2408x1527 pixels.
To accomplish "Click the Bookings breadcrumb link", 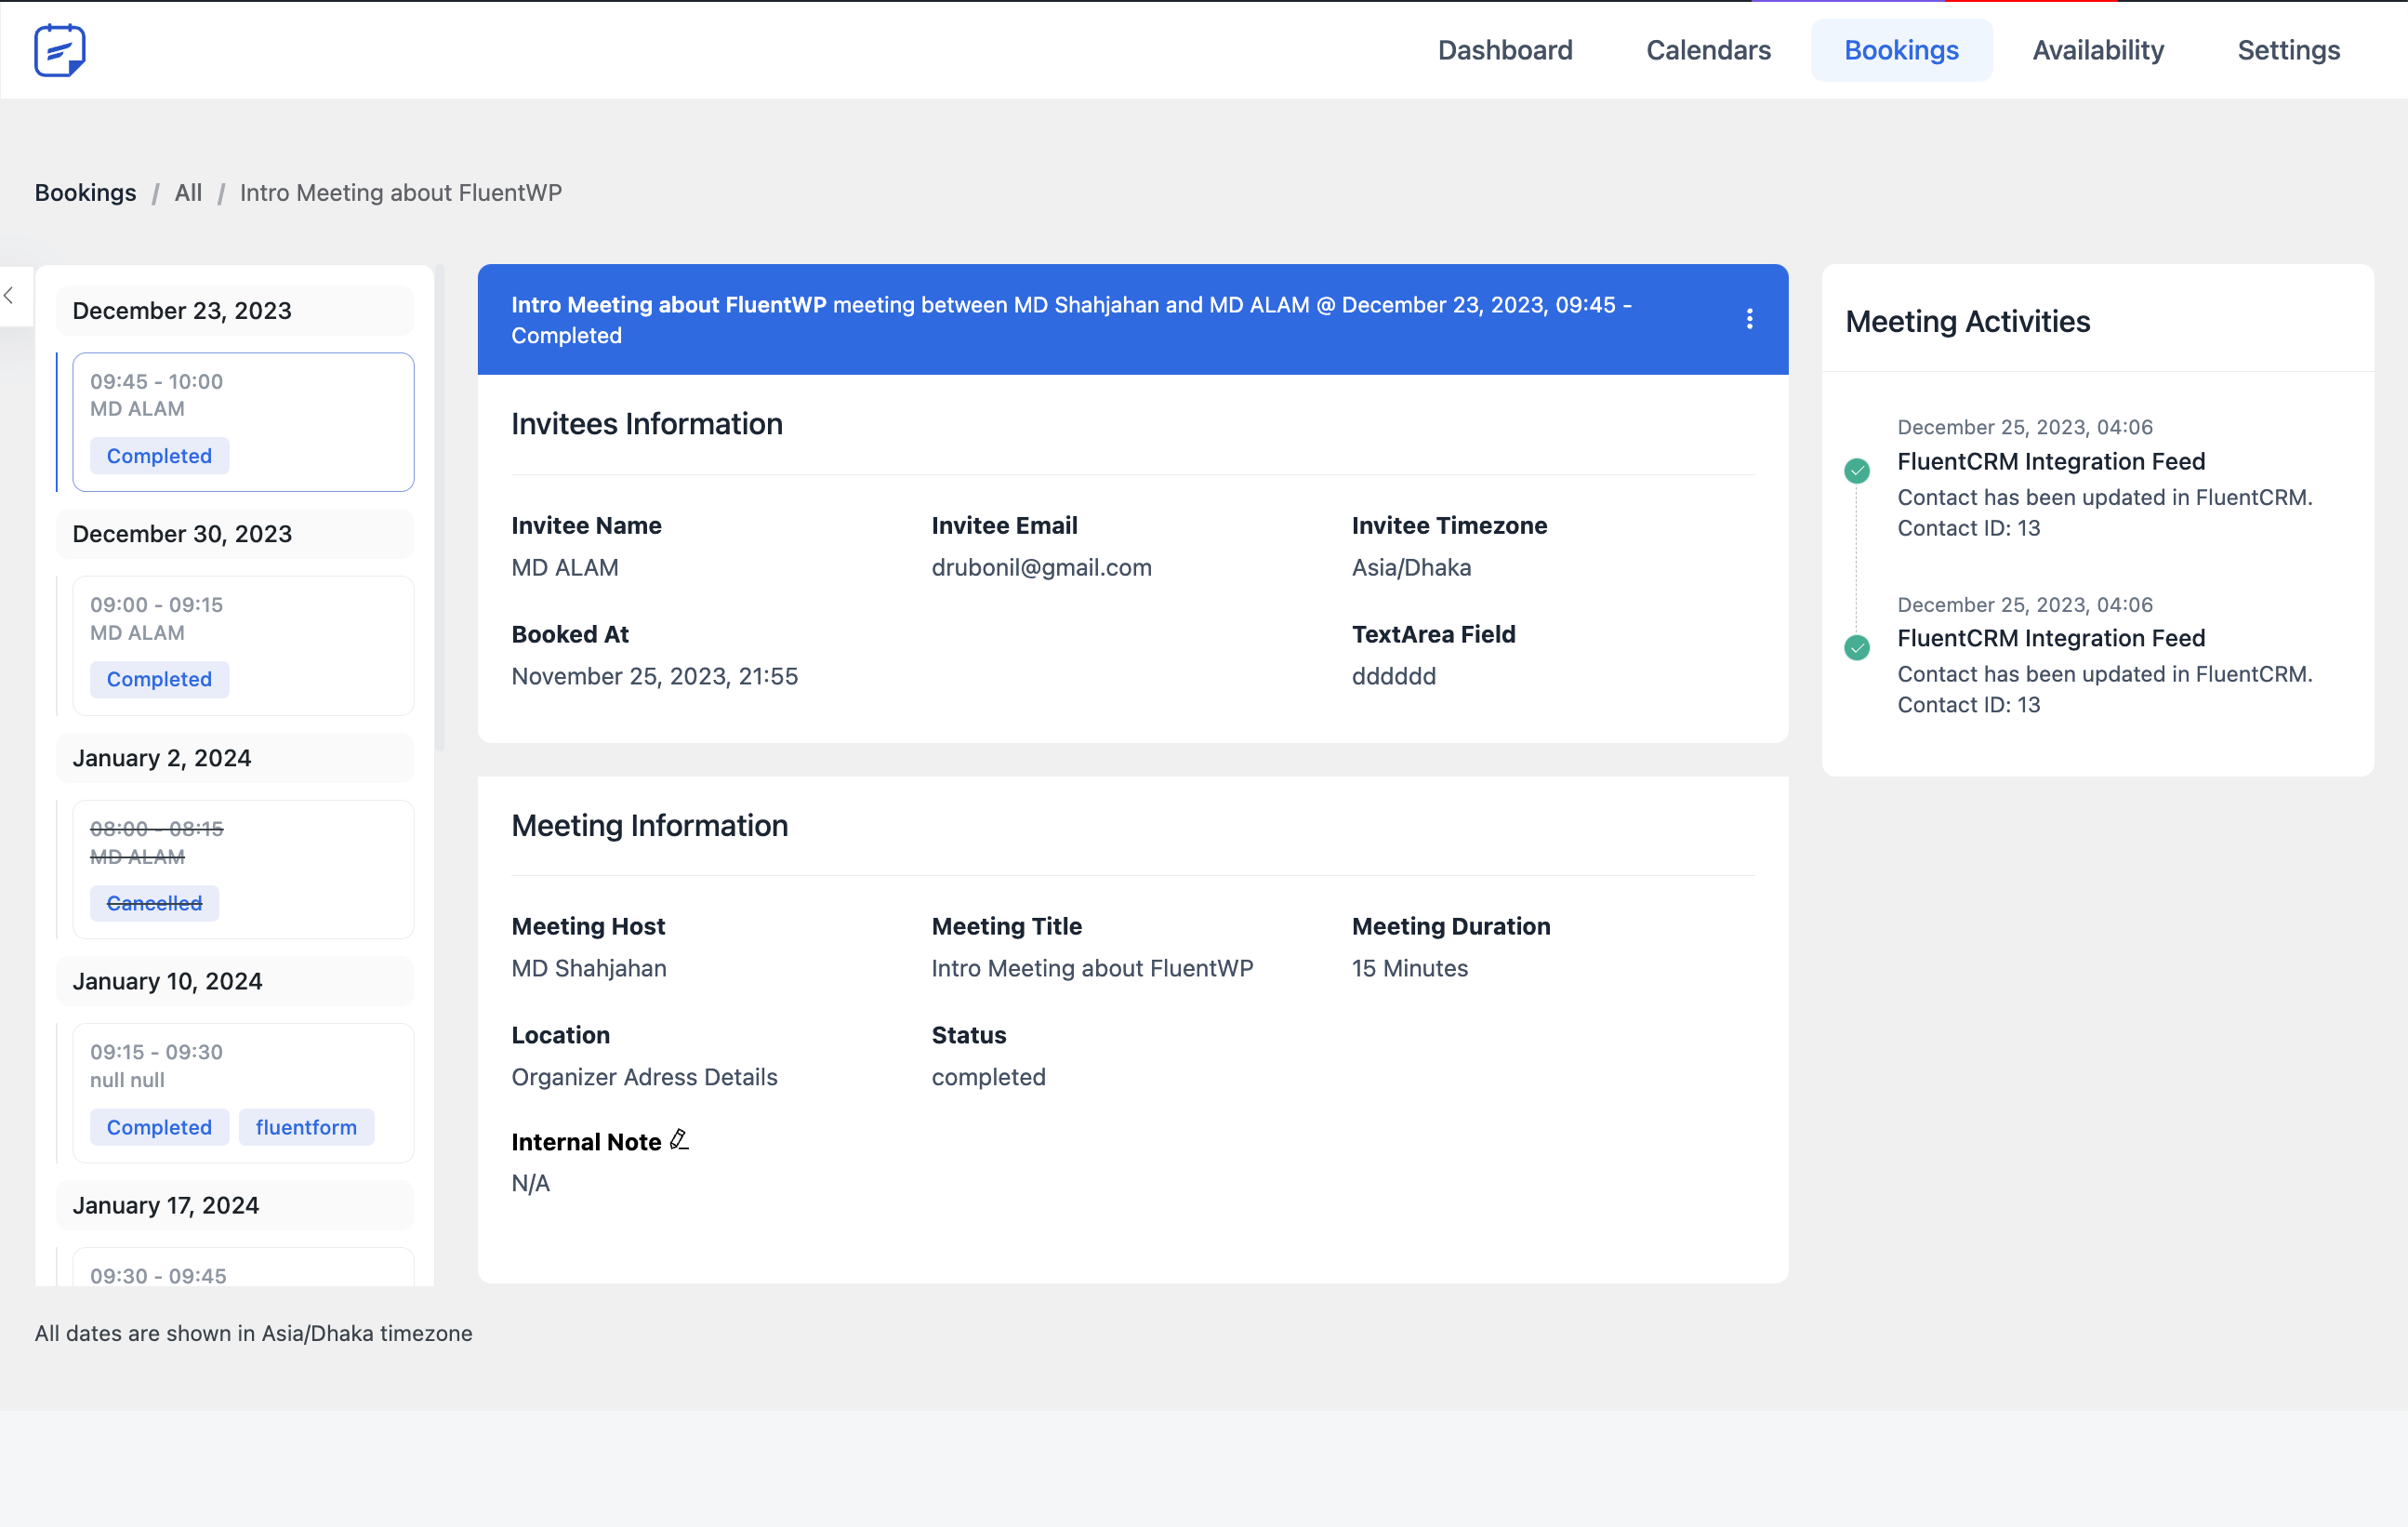I will [x=85, y=192].
